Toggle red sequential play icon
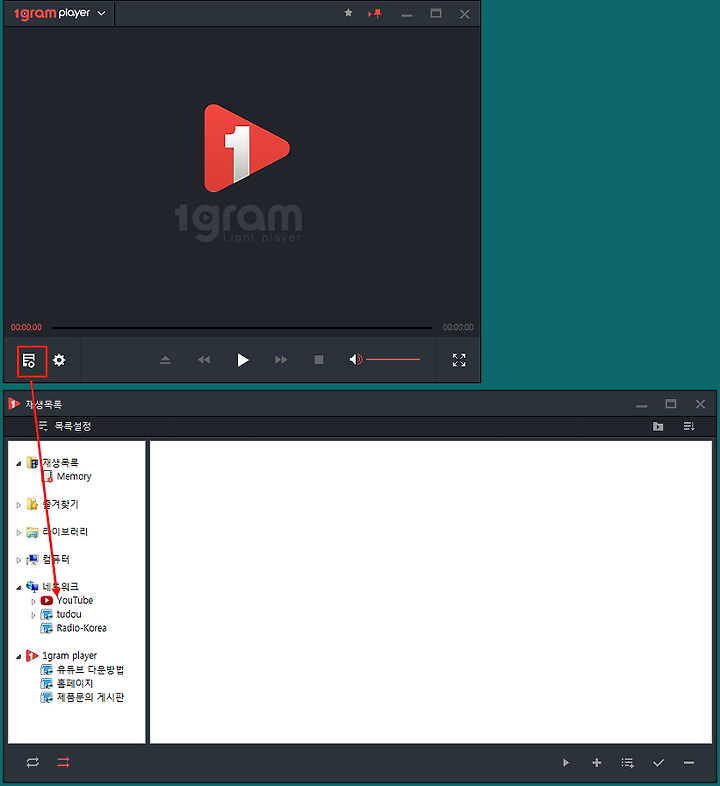This screenshot has width=720, height=786. pos(63,762)
